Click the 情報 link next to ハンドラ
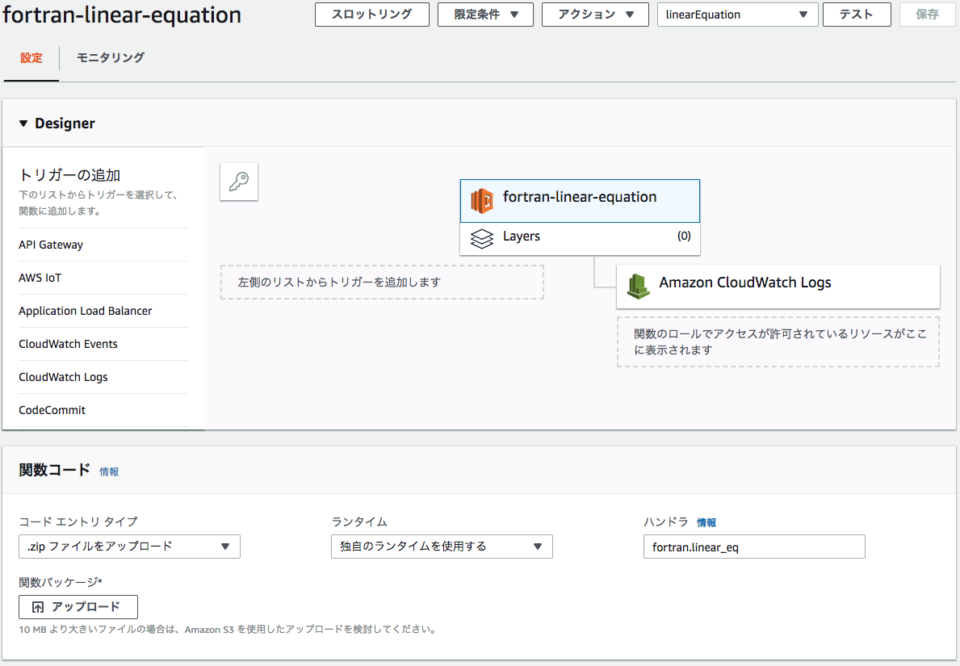Screen dimensions: 960x666 click(706, 523)
